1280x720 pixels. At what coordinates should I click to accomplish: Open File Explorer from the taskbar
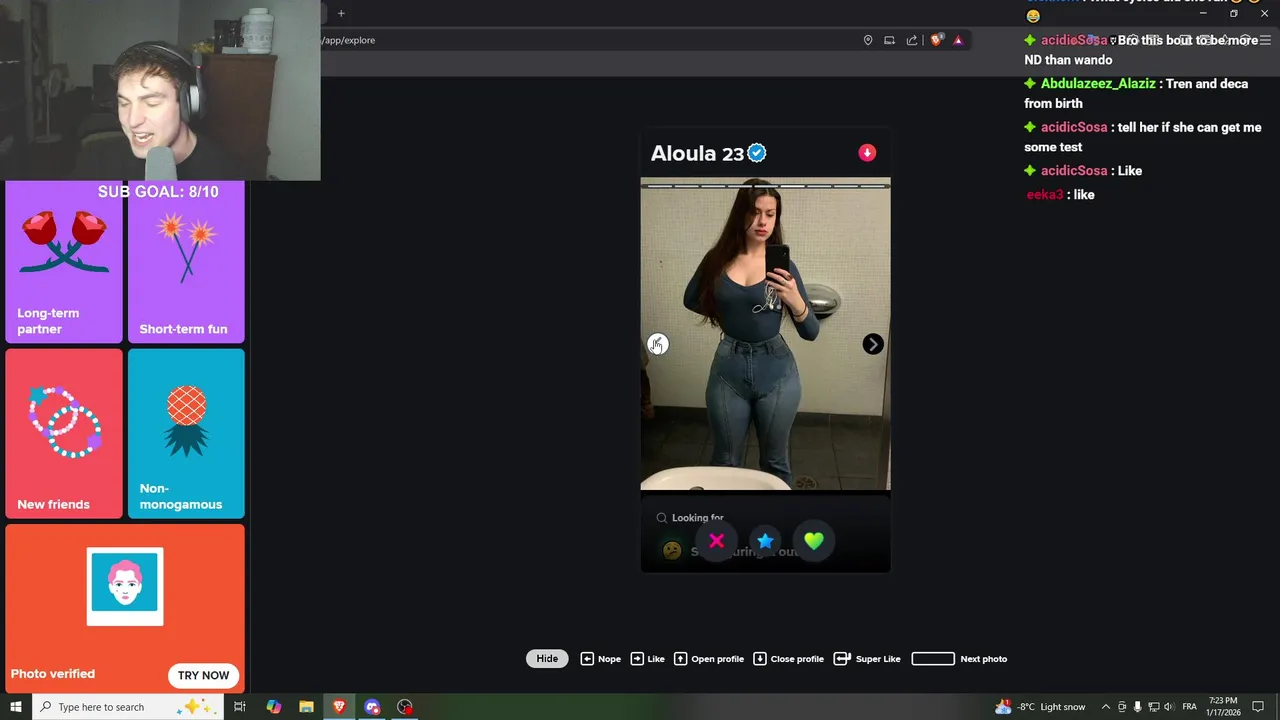[306, 707]
